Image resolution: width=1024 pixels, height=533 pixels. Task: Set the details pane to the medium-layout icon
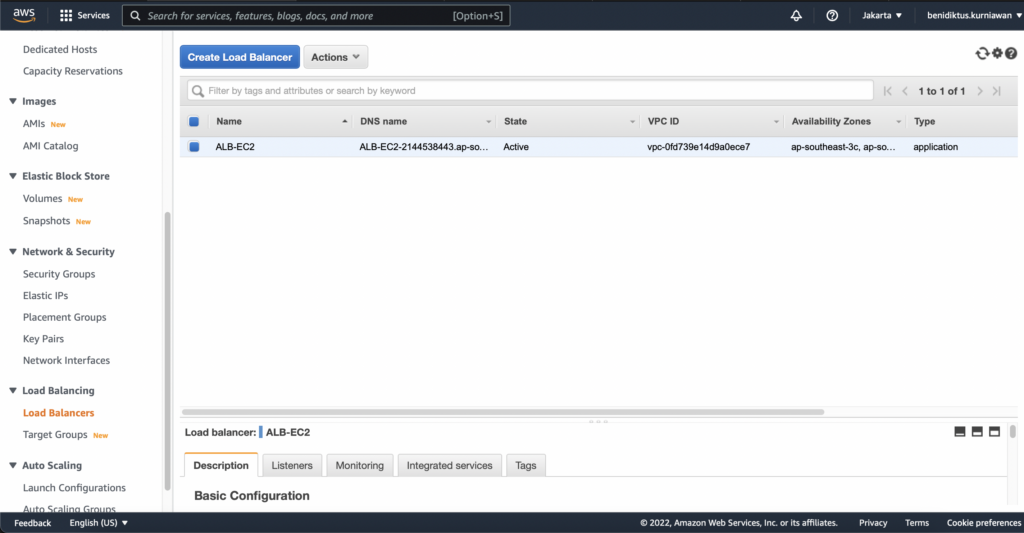977,432
